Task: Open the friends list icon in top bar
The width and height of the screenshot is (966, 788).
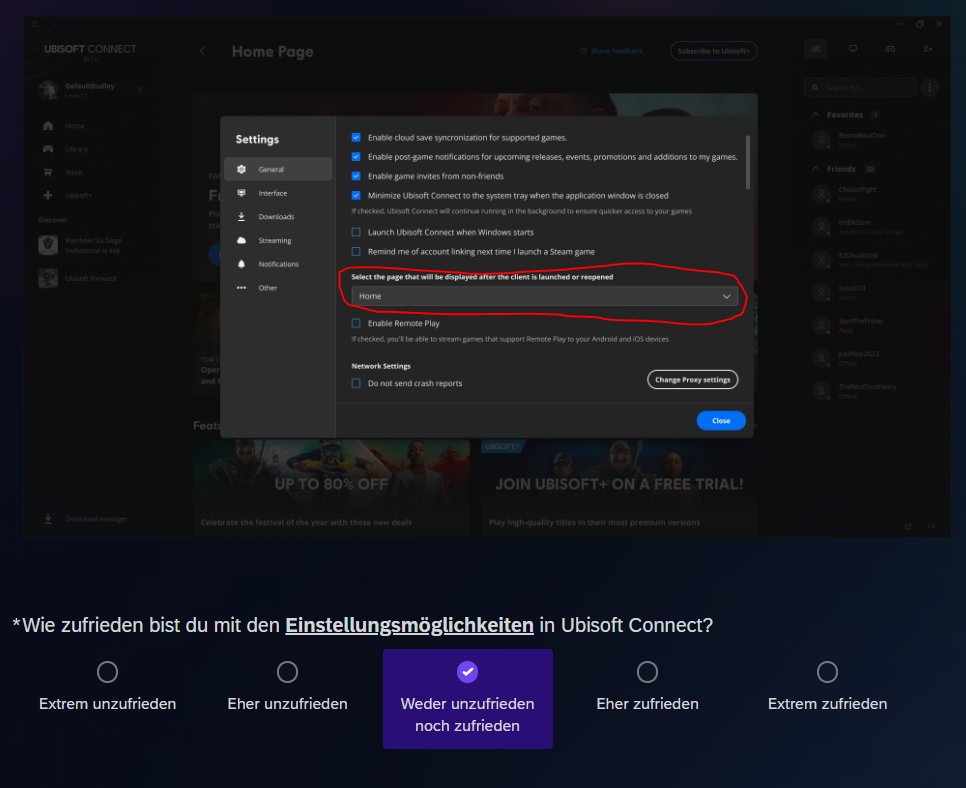Action: 816,49
